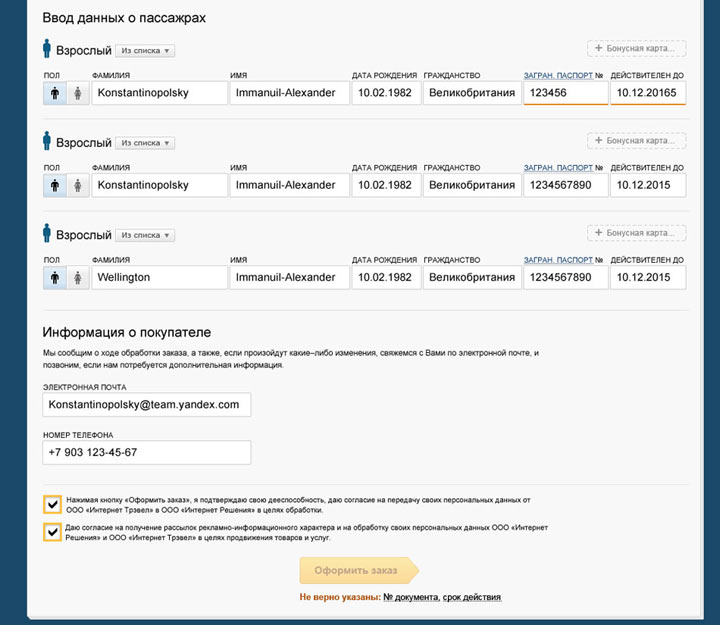This screenshot has width=720, height=625.
Task: Select male gender icon for first passenger
Action: pos(54,93)
